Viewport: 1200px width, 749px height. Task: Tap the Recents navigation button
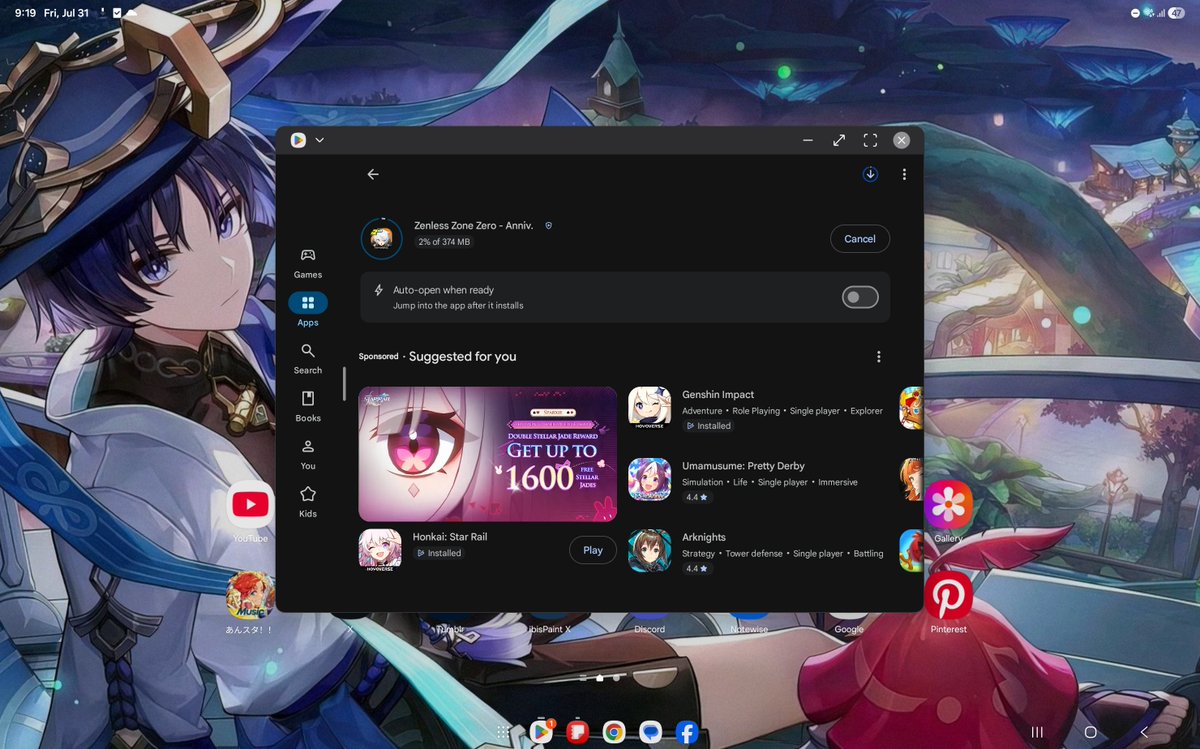pos(1037,732)
